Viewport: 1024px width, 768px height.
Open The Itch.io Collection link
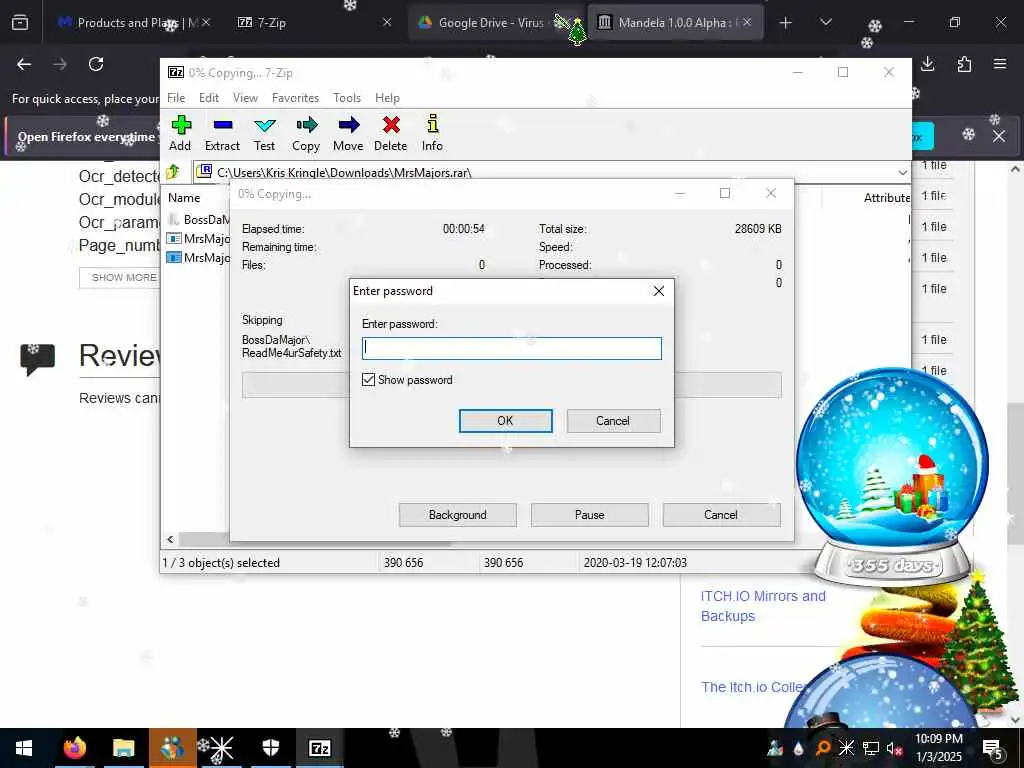tap(754, 687)
